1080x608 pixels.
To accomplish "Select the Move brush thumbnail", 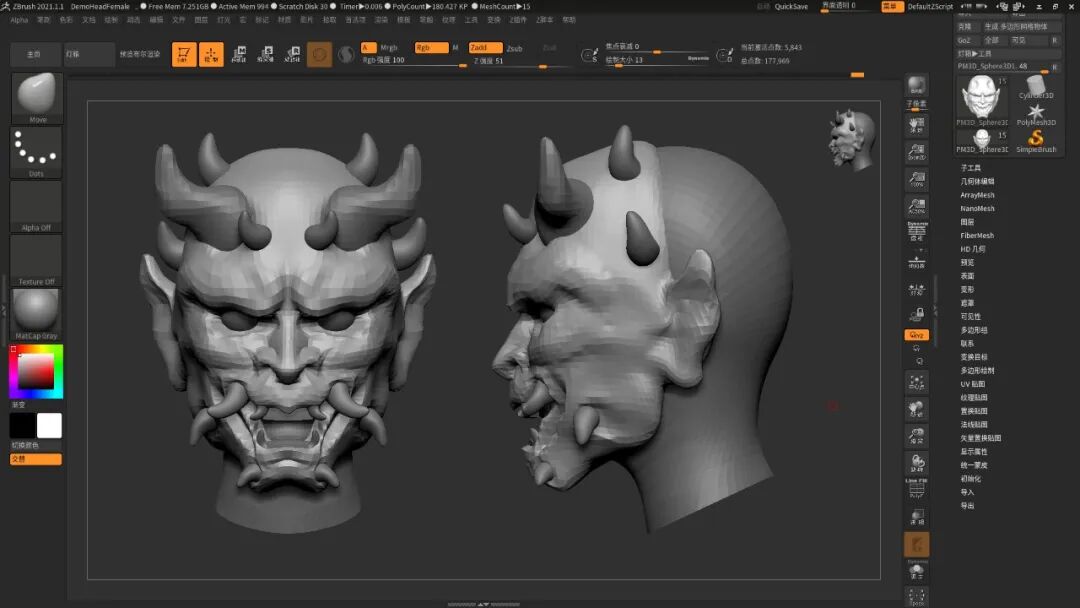I will pyautogui.click(x=37, y=96).
